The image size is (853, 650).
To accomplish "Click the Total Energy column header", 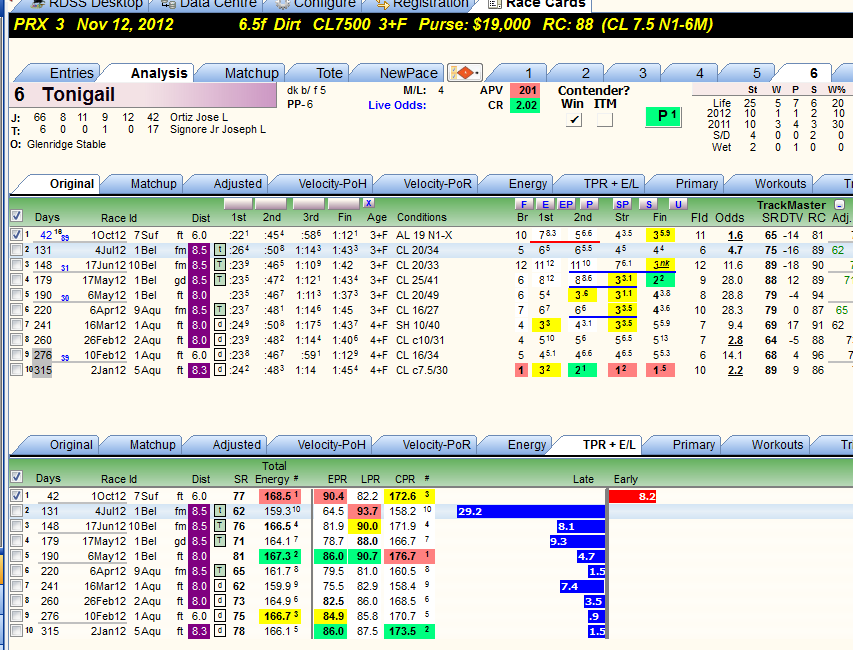I will click(274, 473).
